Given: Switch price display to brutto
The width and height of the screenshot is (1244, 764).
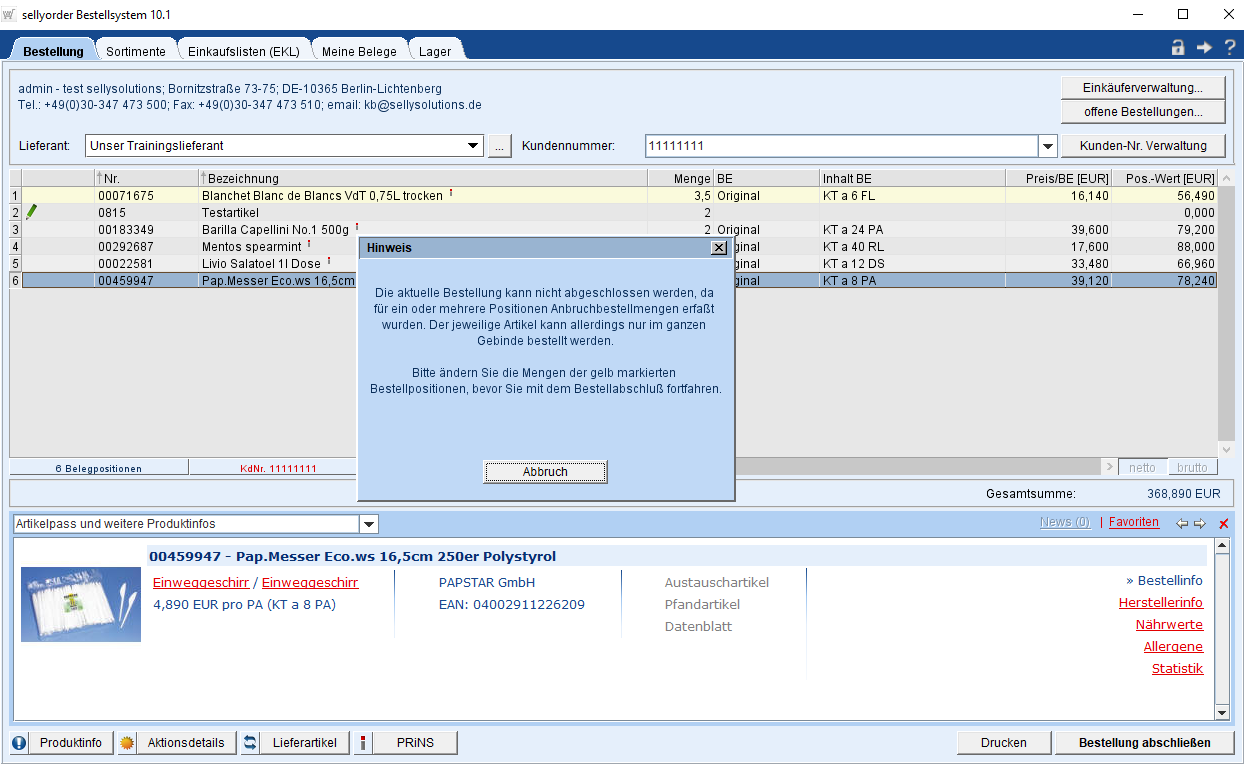Looking at the screenshot, I should (1191, 467).
